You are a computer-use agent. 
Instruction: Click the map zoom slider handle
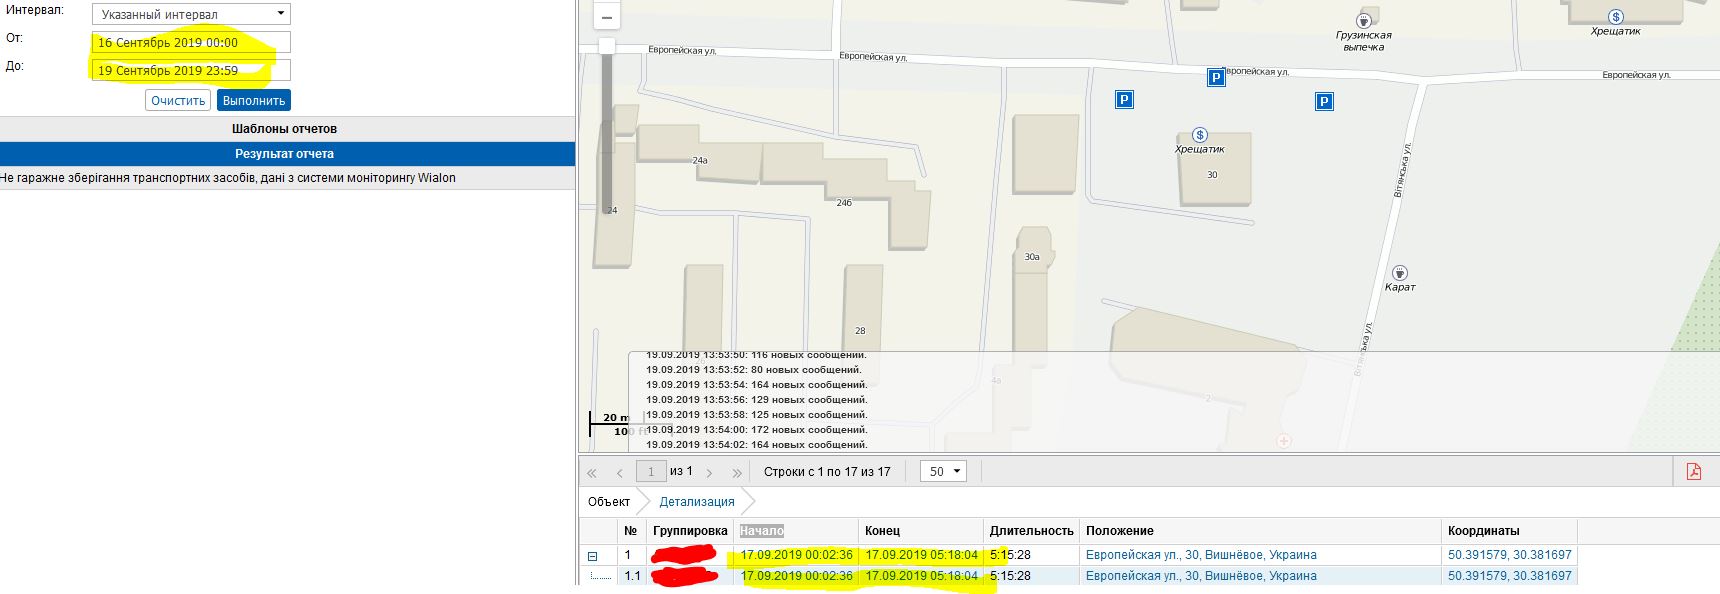coord(606,46)
